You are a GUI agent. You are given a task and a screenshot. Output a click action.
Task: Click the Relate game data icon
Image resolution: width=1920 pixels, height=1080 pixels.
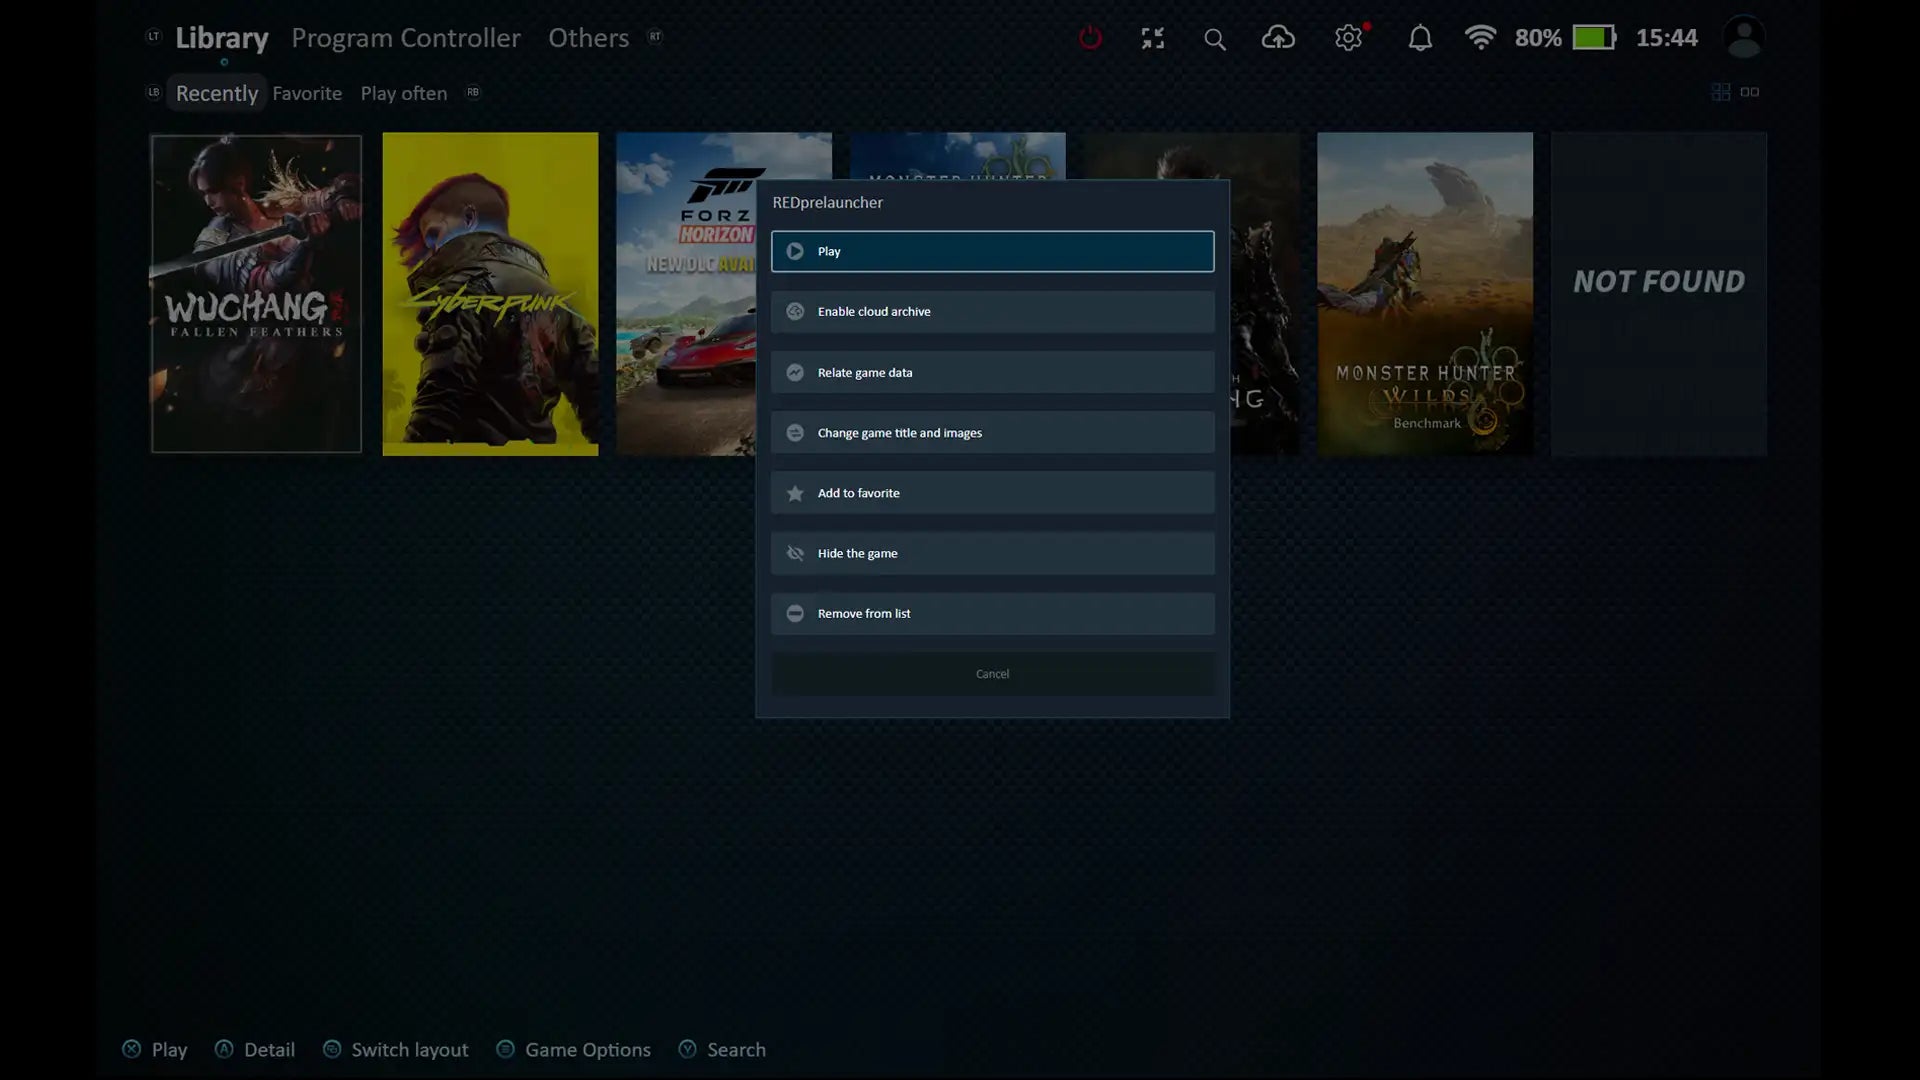pyautogui.click(x=795, y=372)
